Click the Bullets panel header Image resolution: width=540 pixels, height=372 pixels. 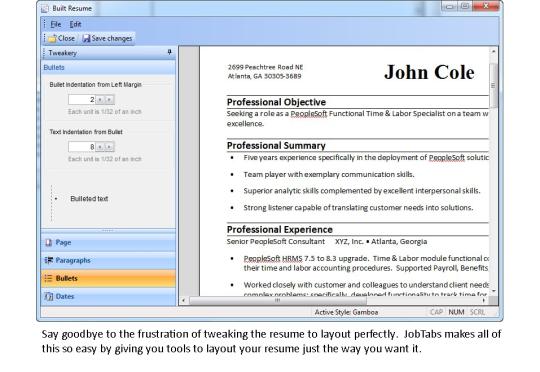108,68
